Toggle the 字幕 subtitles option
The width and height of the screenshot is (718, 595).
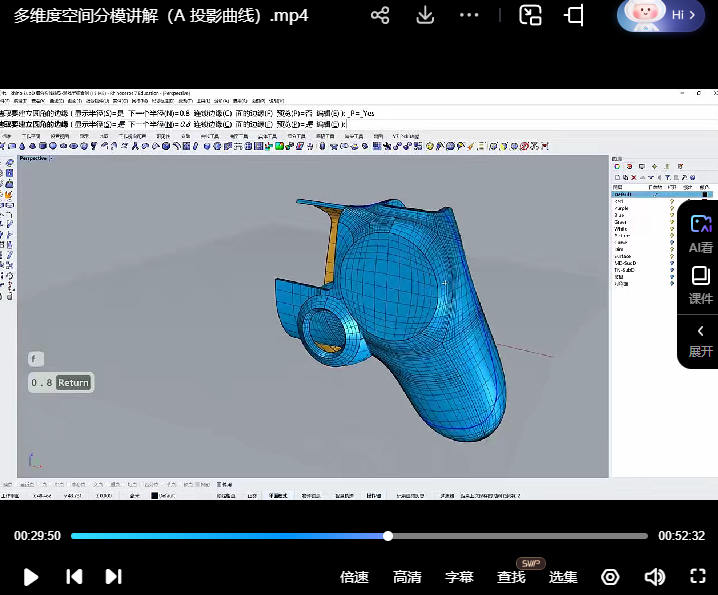(x=459, y=577)
